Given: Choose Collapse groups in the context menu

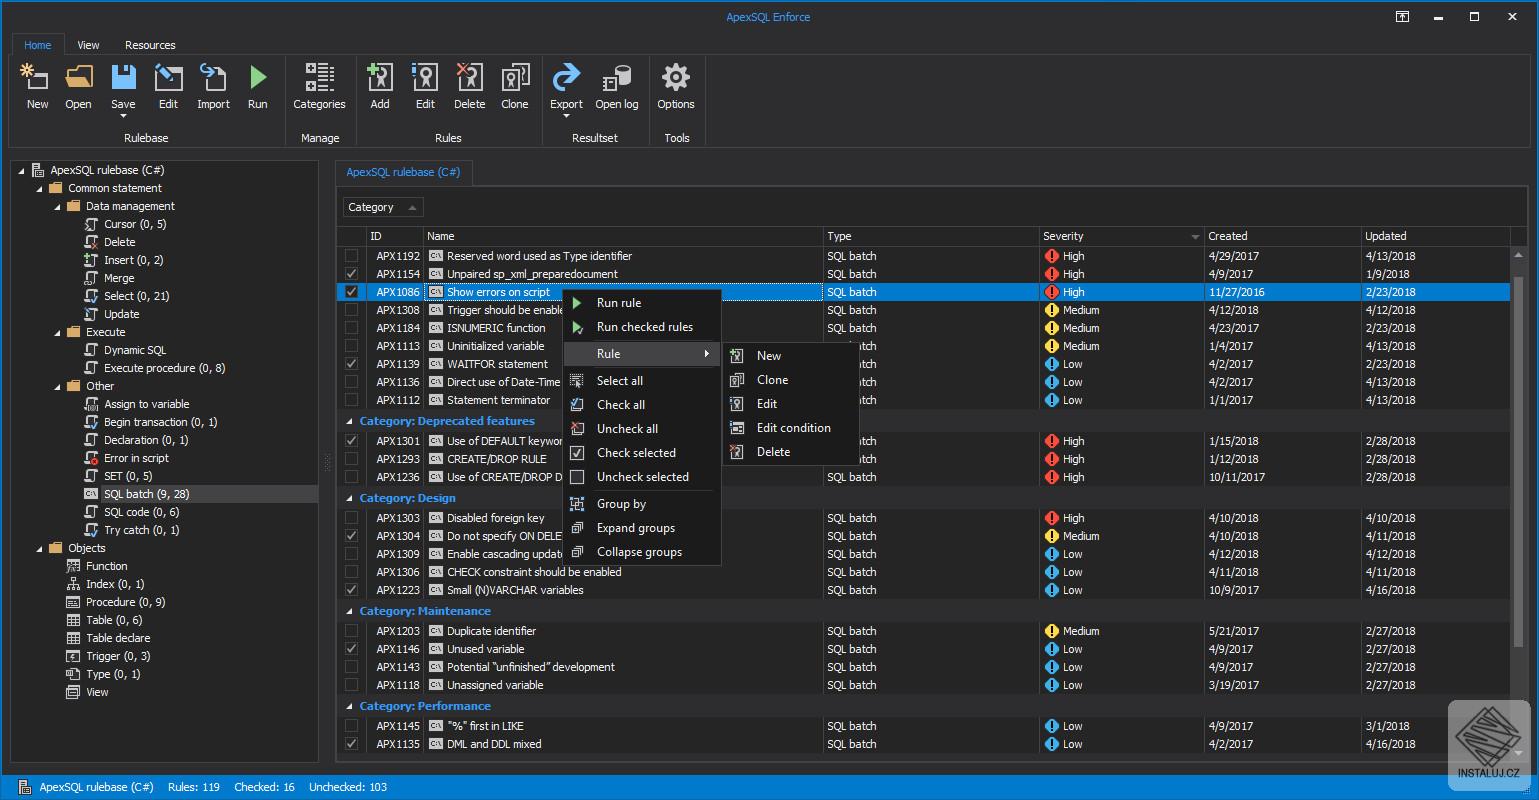Looking at the screenshot, I should 642,552.
